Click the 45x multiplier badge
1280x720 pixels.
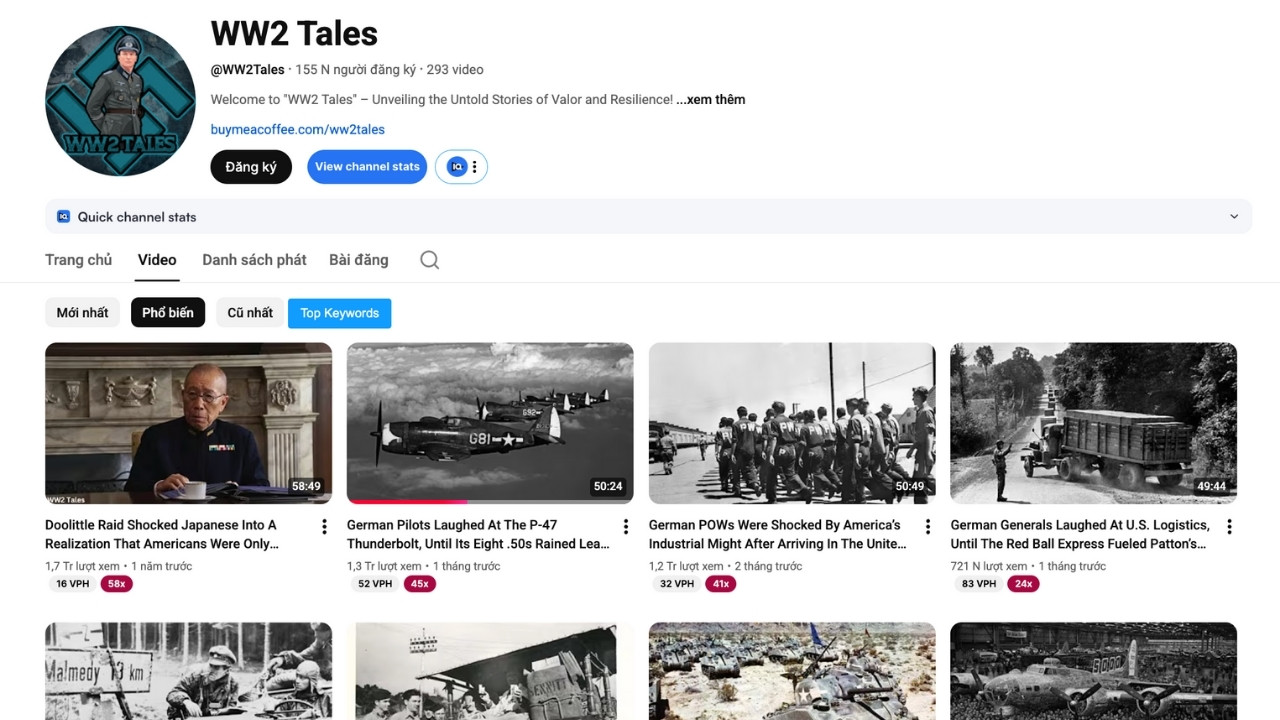[x=419, y=584]
